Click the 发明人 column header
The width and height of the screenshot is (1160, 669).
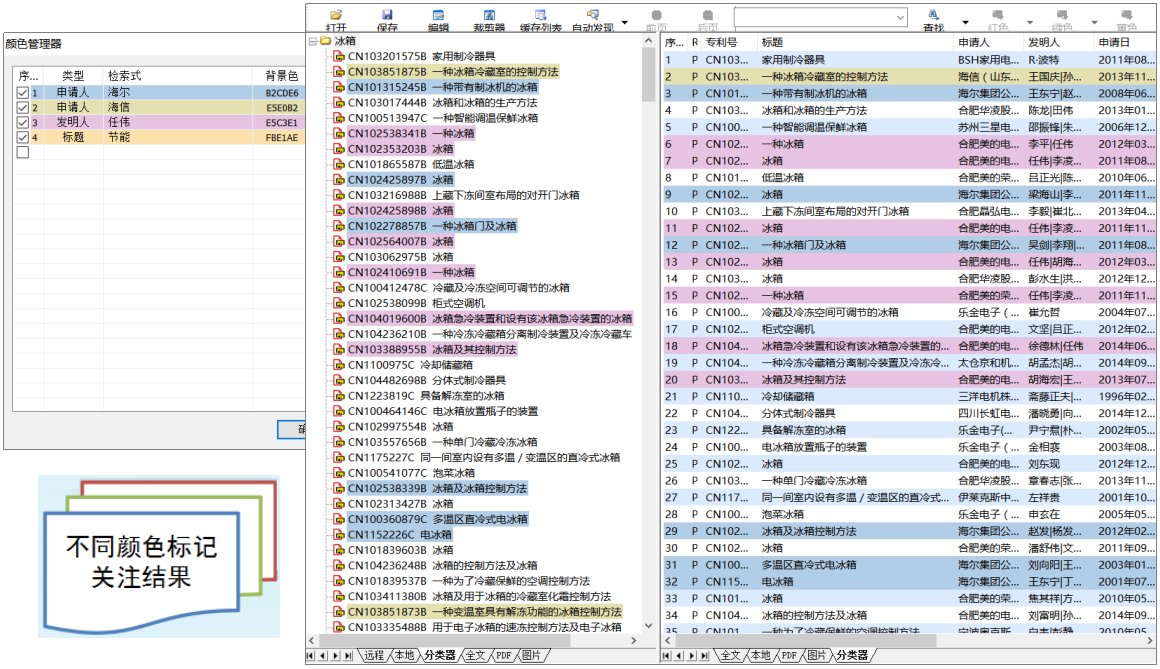point(1044,43)
